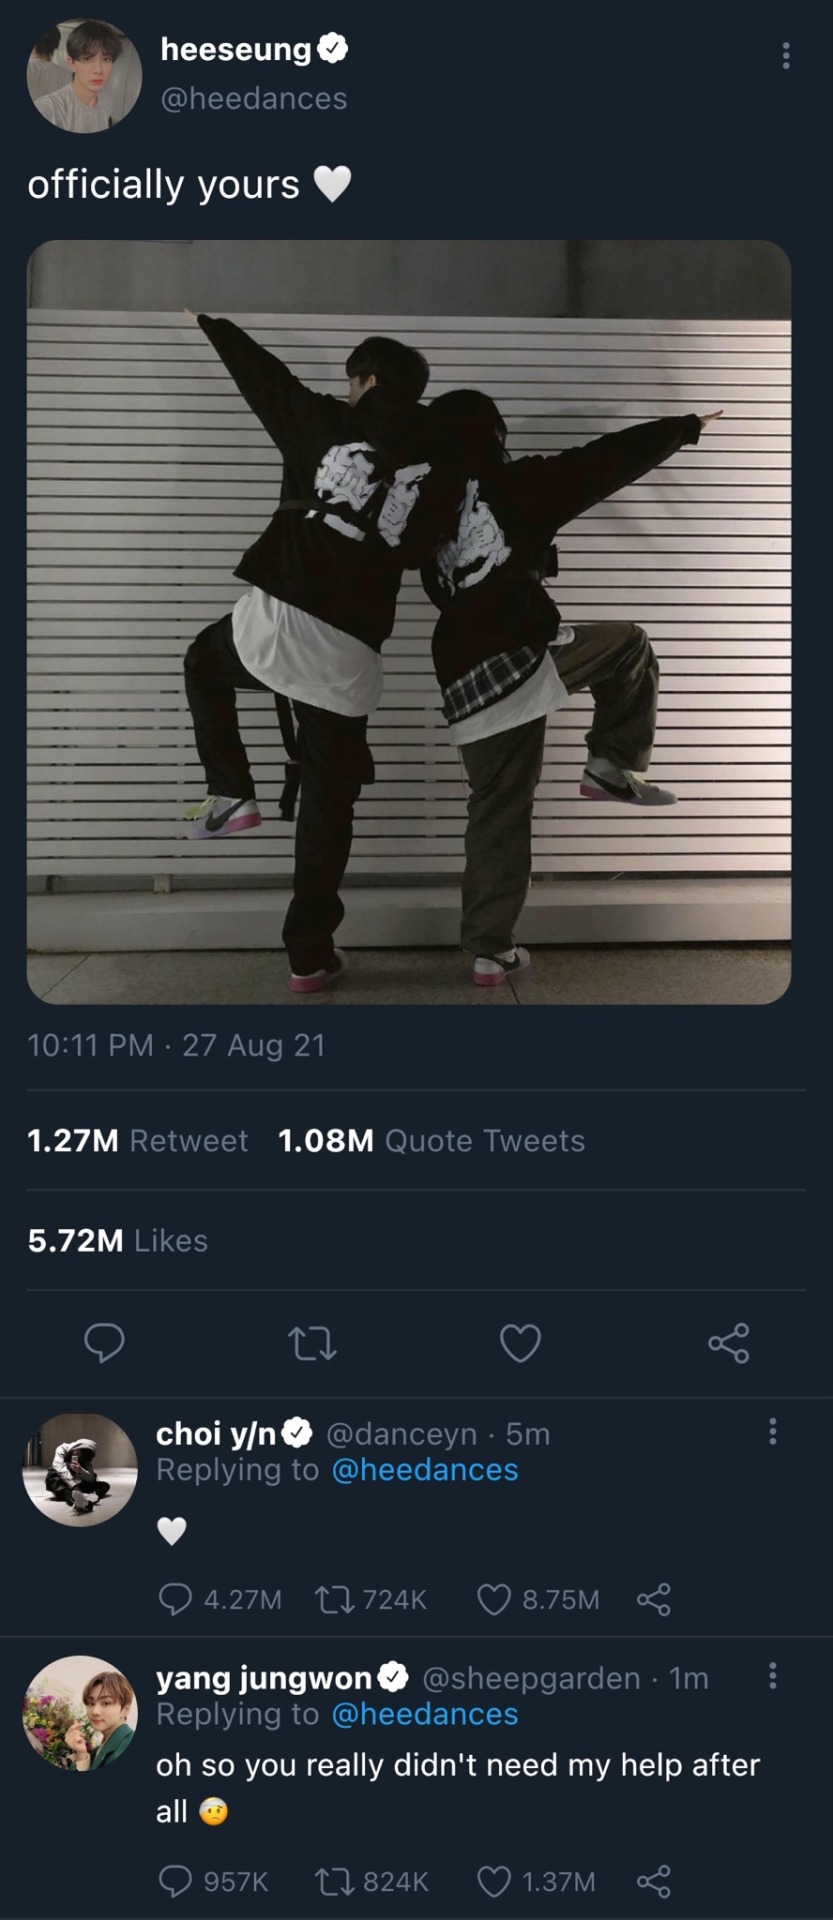This screenshot has width=833, height=1920.
Task: View the 1.27M Retweet list
Action: 138,1141
